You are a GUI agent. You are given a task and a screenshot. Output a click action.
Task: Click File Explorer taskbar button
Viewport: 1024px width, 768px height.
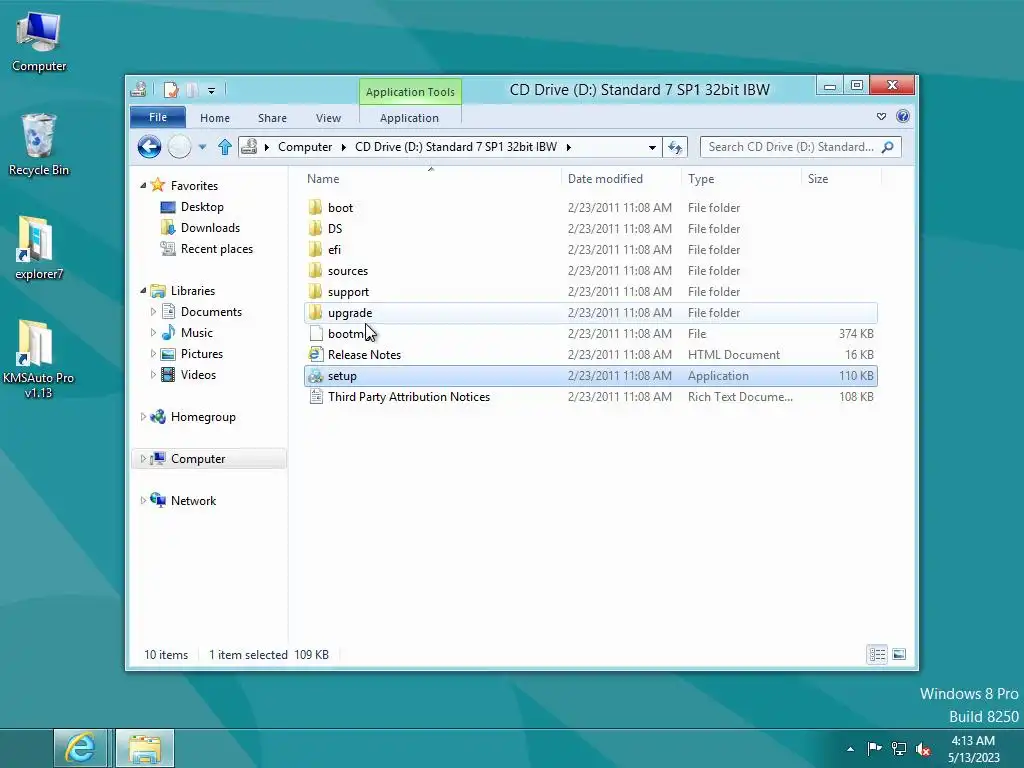[145, 748]
